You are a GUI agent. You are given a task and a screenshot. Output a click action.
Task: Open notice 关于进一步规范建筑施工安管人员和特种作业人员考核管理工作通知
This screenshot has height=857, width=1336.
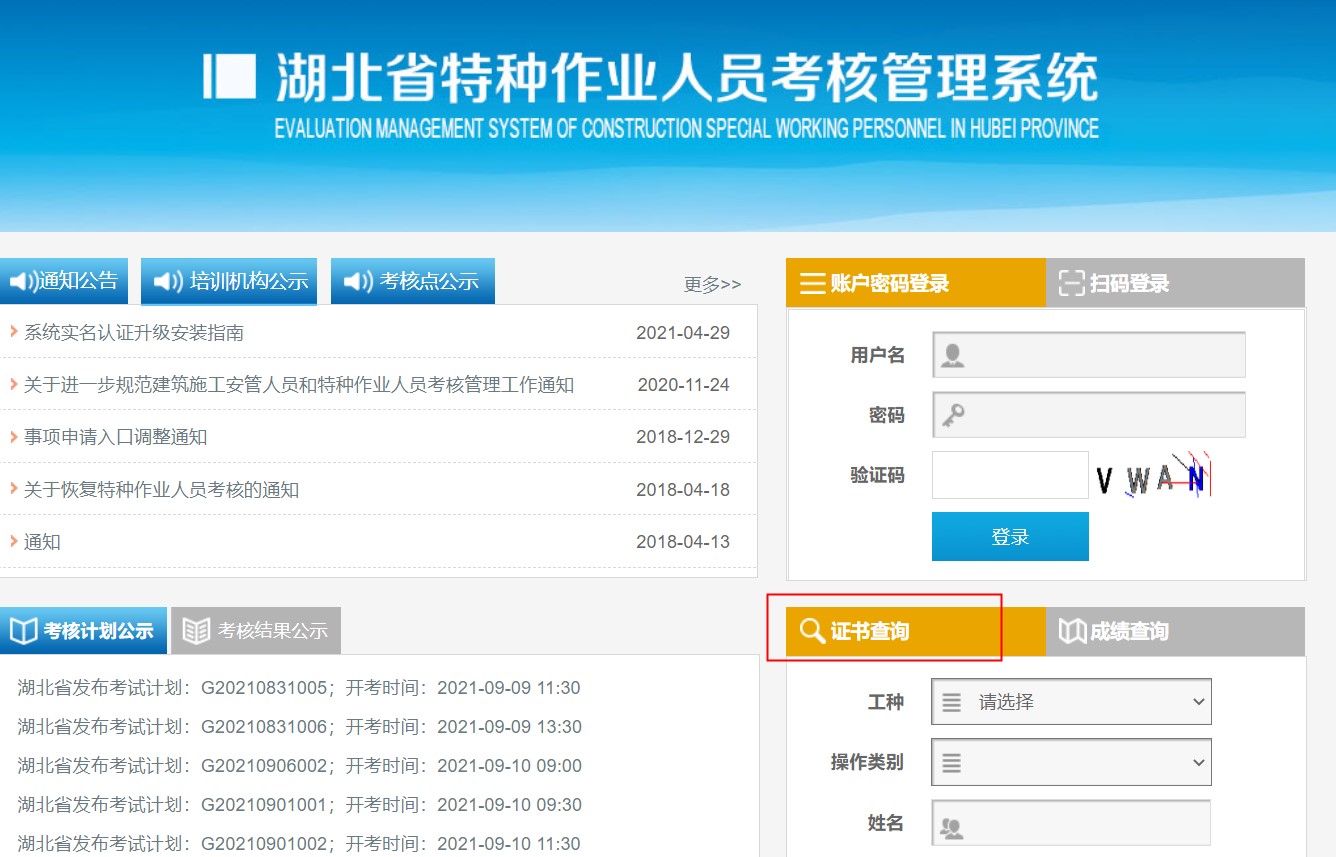click(x=299, y=385)
